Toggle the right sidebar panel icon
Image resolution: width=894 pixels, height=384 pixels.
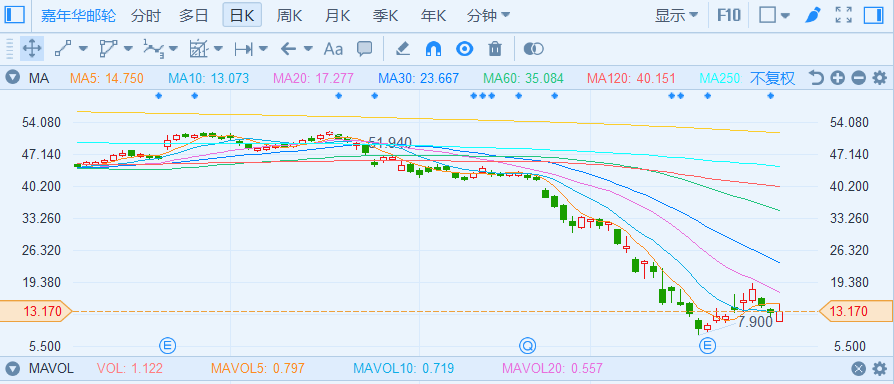click(873, 15)
